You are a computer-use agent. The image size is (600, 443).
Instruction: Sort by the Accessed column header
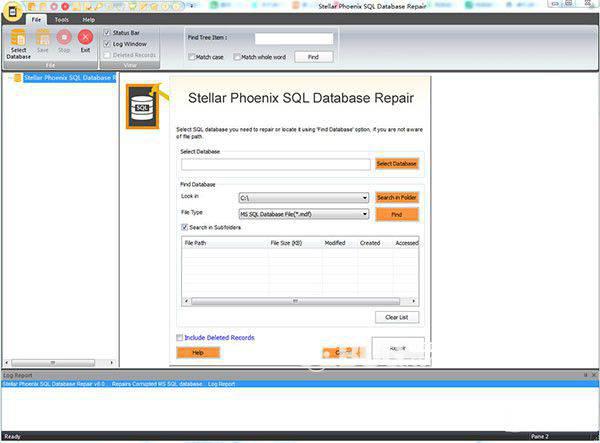click(x=406, y=243)
